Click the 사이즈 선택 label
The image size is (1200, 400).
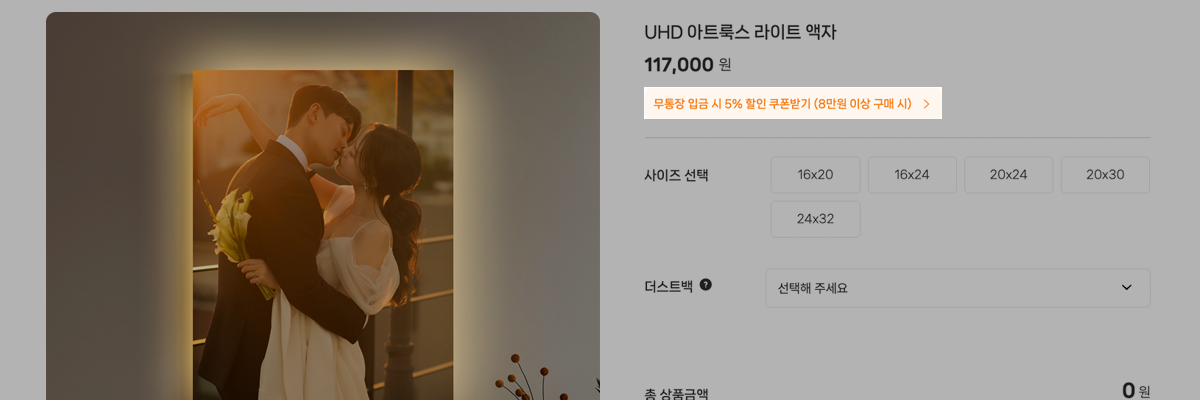coord(676,175)
